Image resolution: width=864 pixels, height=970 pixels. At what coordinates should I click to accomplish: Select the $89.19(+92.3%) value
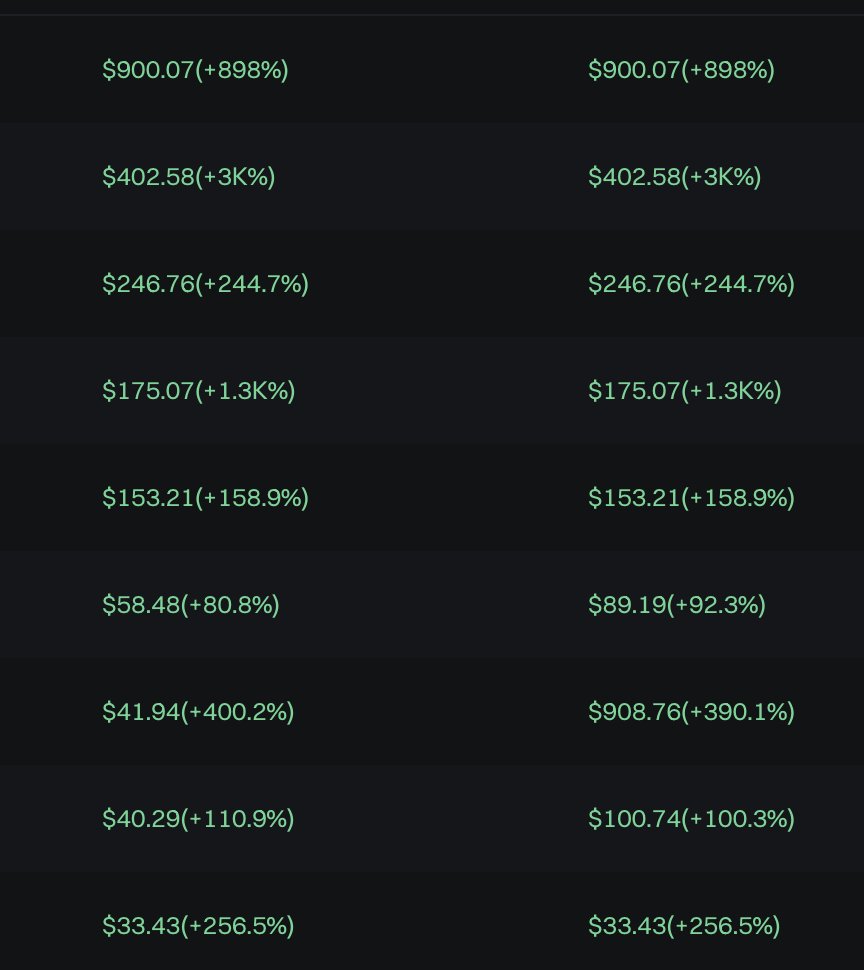point(677,604)
